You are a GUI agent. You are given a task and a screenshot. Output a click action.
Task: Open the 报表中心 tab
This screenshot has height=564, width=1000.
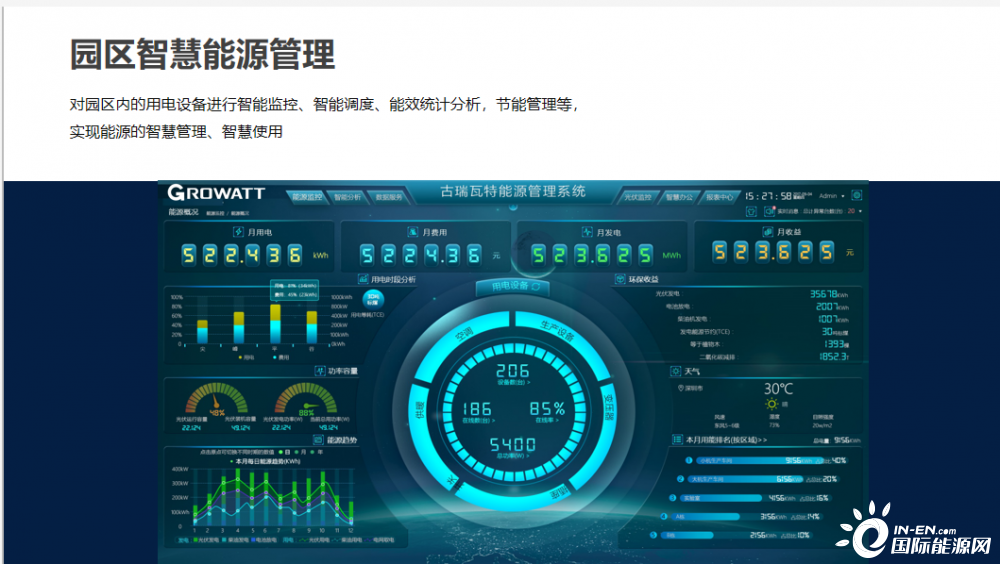click(719, 197)
